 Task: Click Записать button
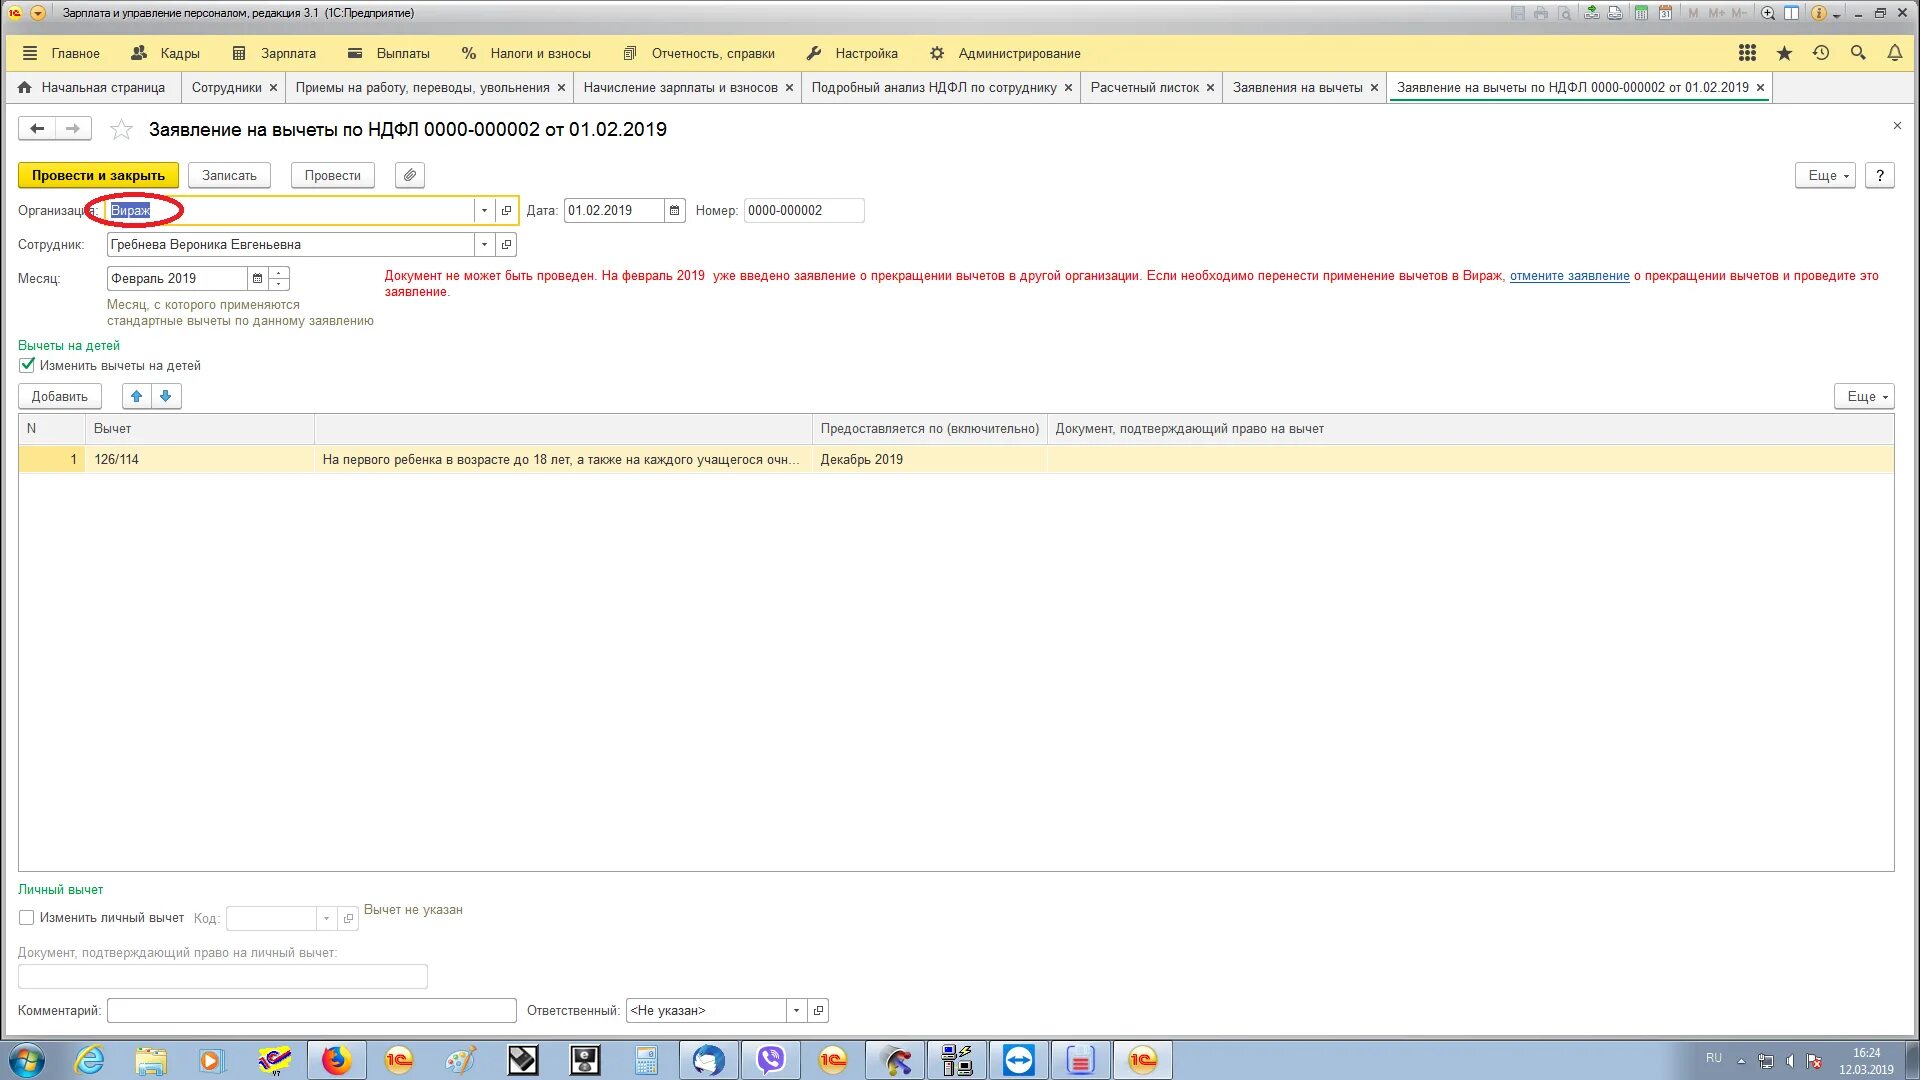(229, 175)
